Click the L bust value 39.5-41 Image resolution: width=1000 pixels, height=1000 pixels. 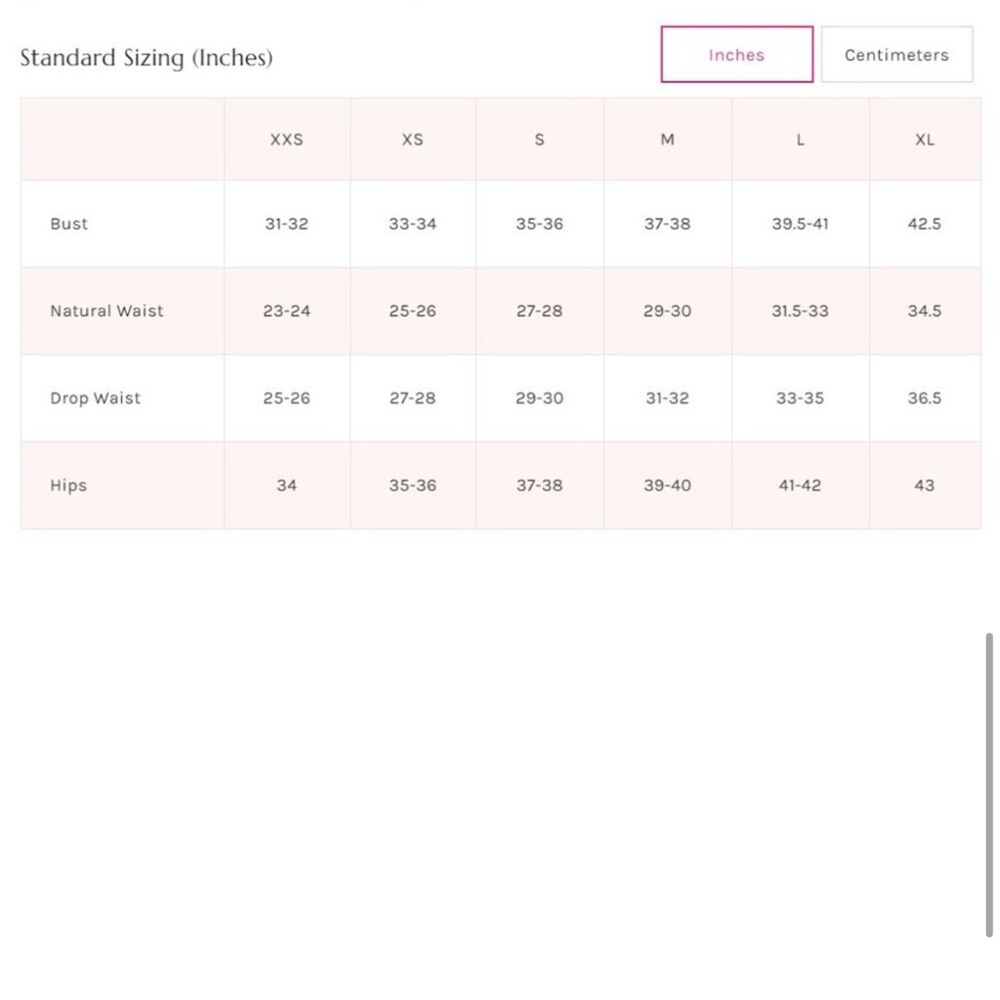pos(800,224)
